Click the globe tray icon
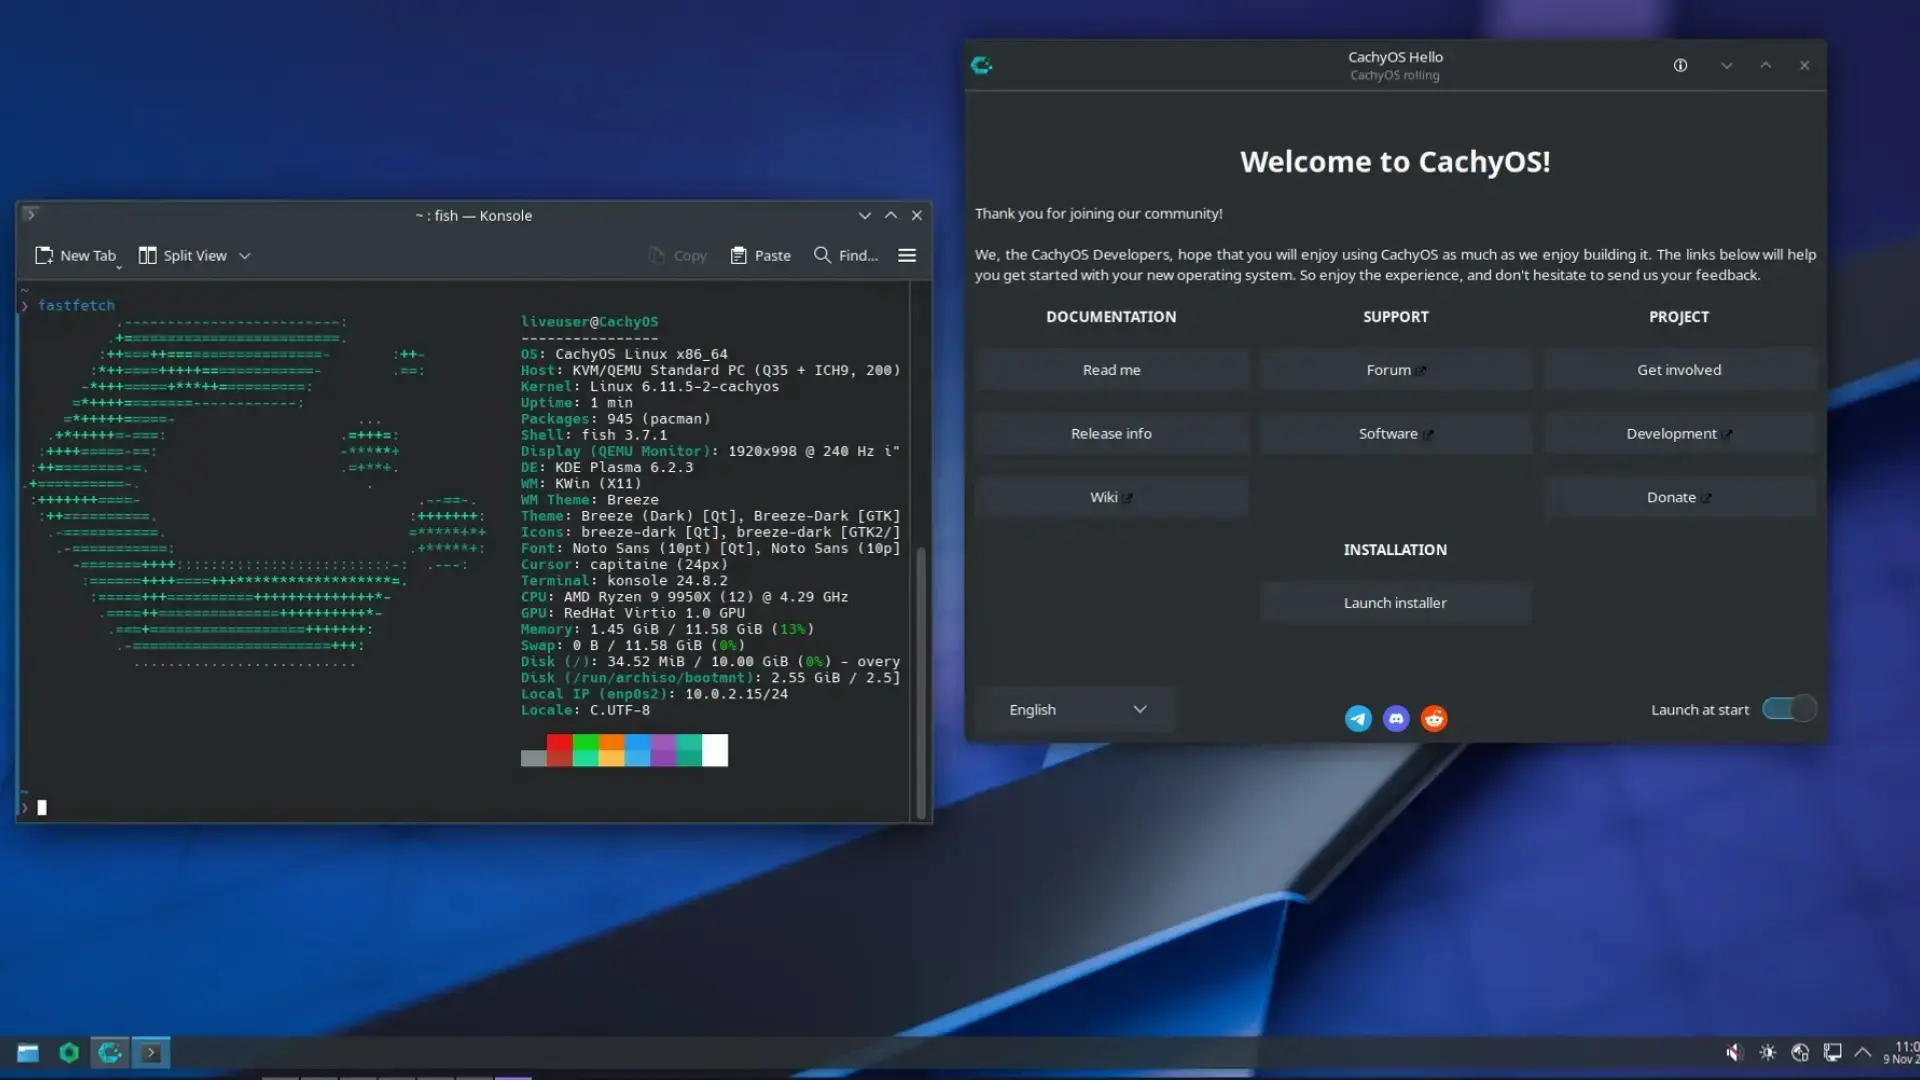 (1800, 1052)
